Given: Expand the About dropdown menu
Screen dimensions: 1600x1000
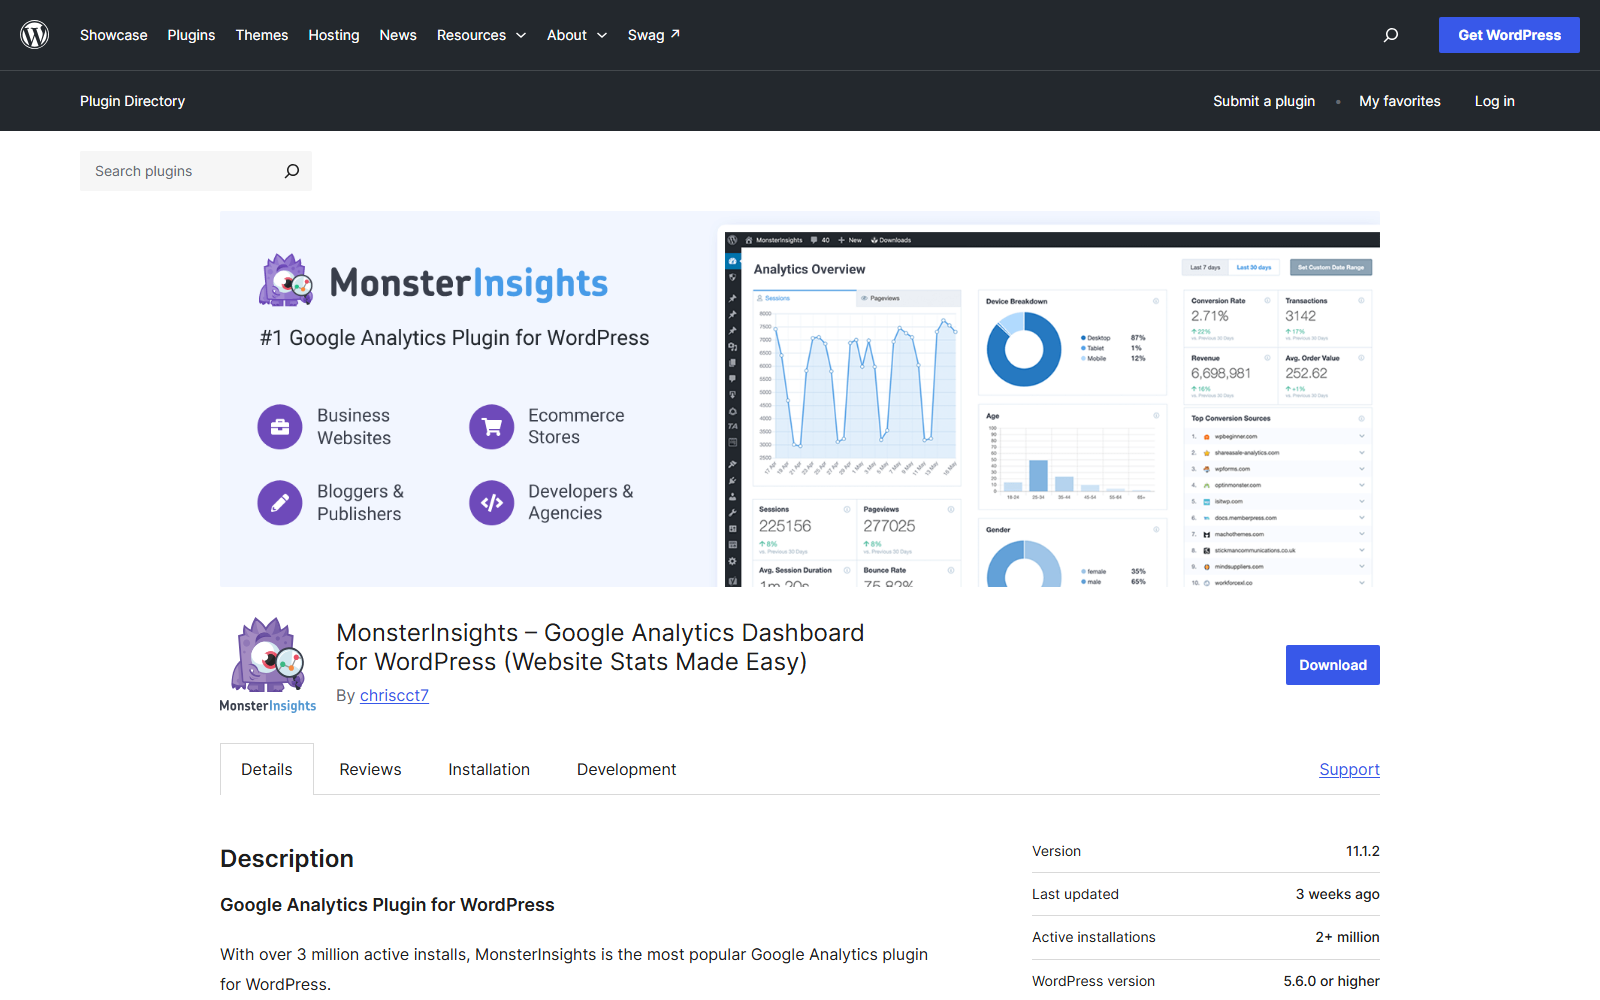Looking at the screenshot, I should coord(577,35).
